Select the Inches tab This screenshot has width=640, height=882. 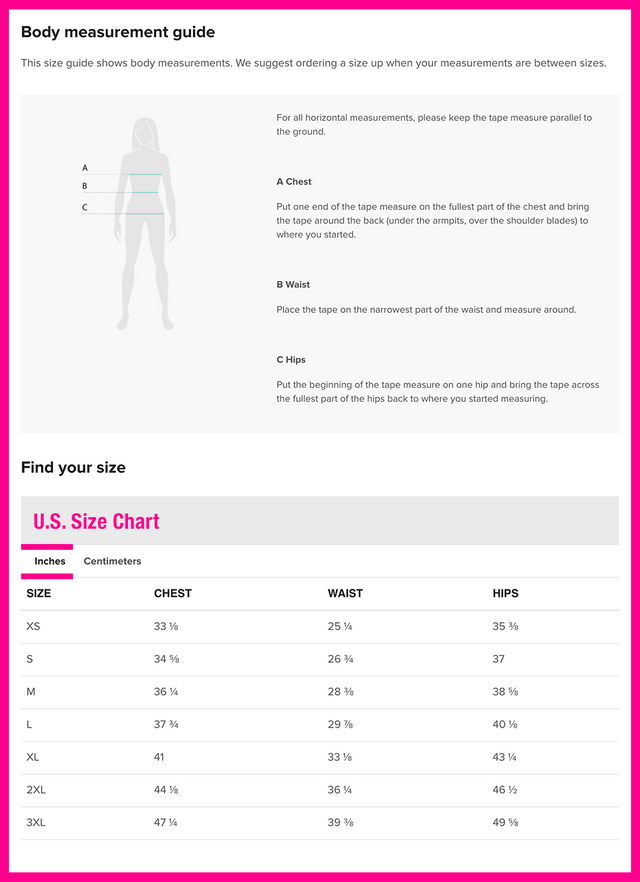tap(50, 561)
